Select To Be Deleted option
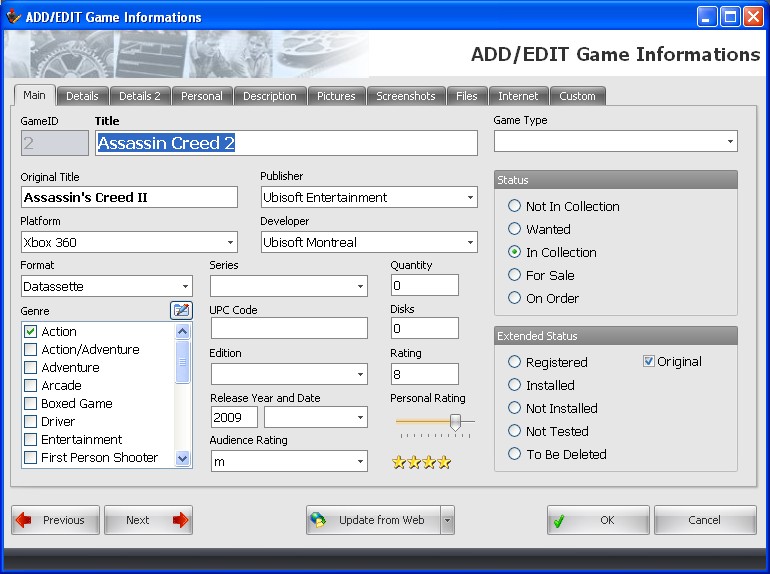The height and width of the screenshot is (574, 770). pyautogui.click(x=514, y=454)
